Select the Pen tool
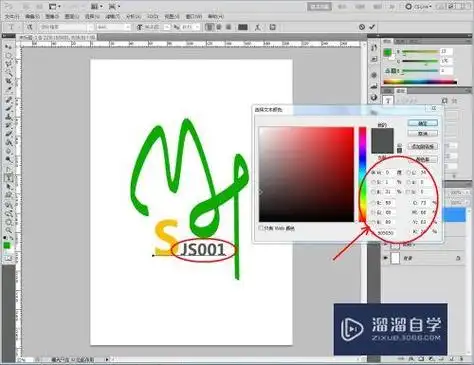The width and height of the screenshot is (474, 365). point(8,170)
